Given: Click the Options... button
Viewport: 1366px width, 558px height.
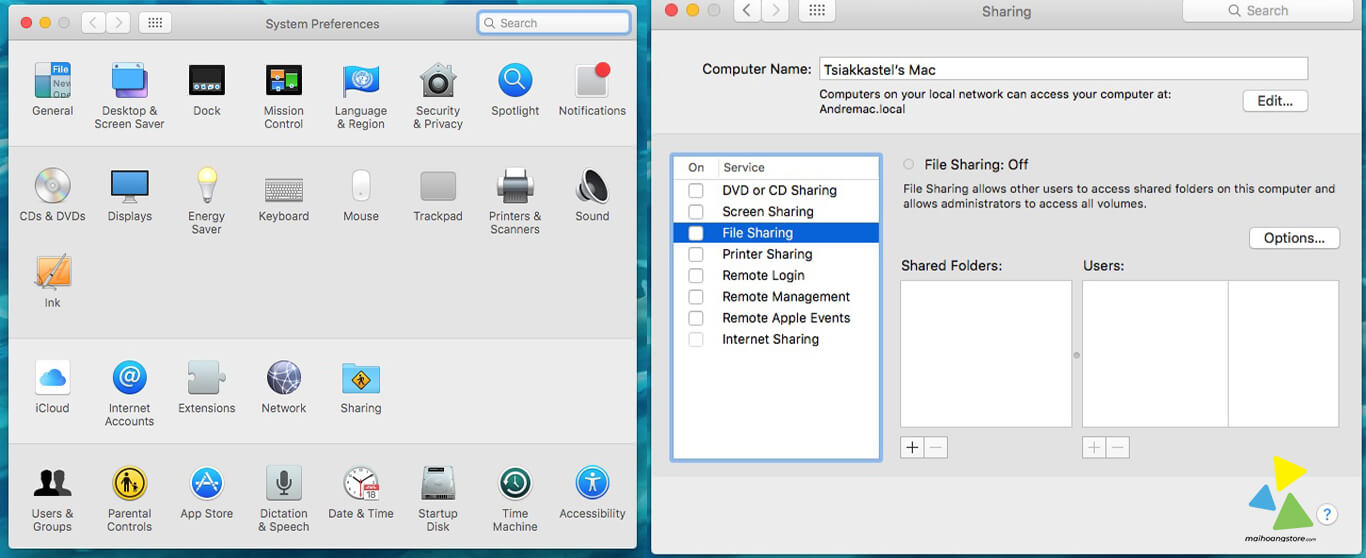Looking at the screenshot, I should (1294, 238).
